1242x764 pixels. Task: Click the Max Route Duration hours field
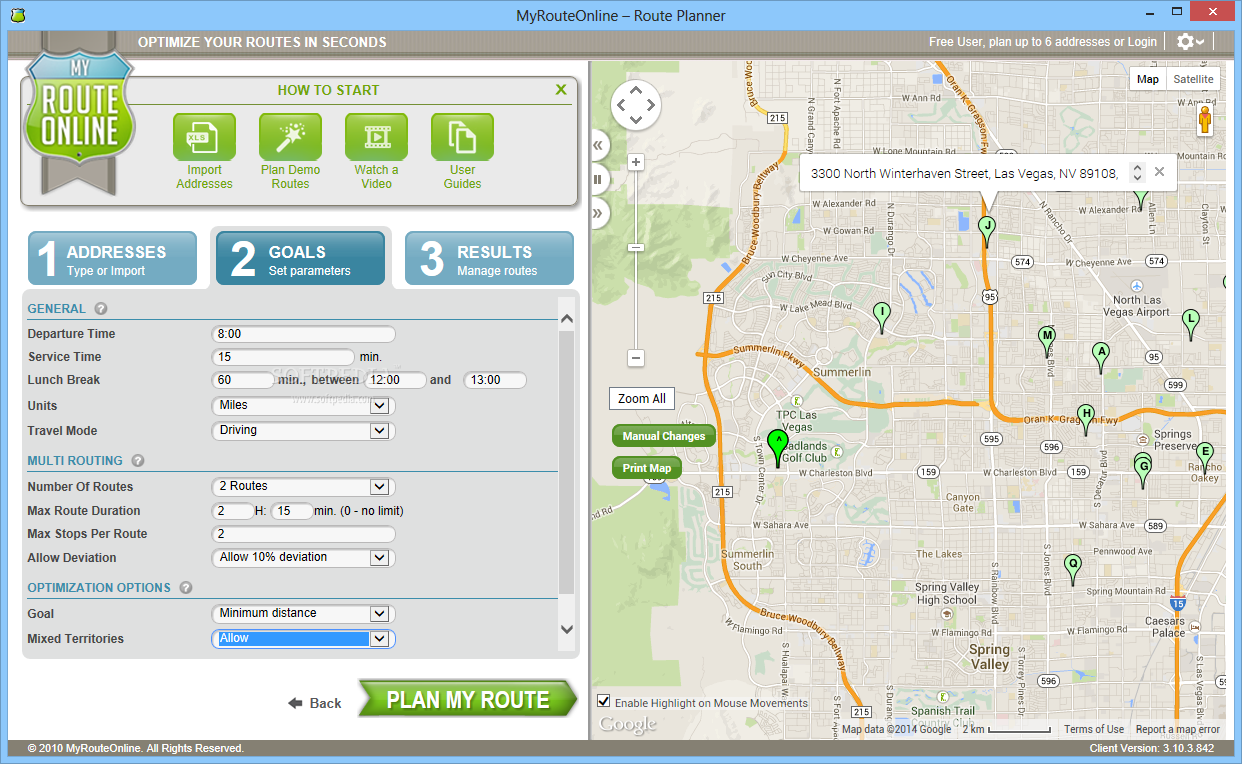tap(233, 511)
